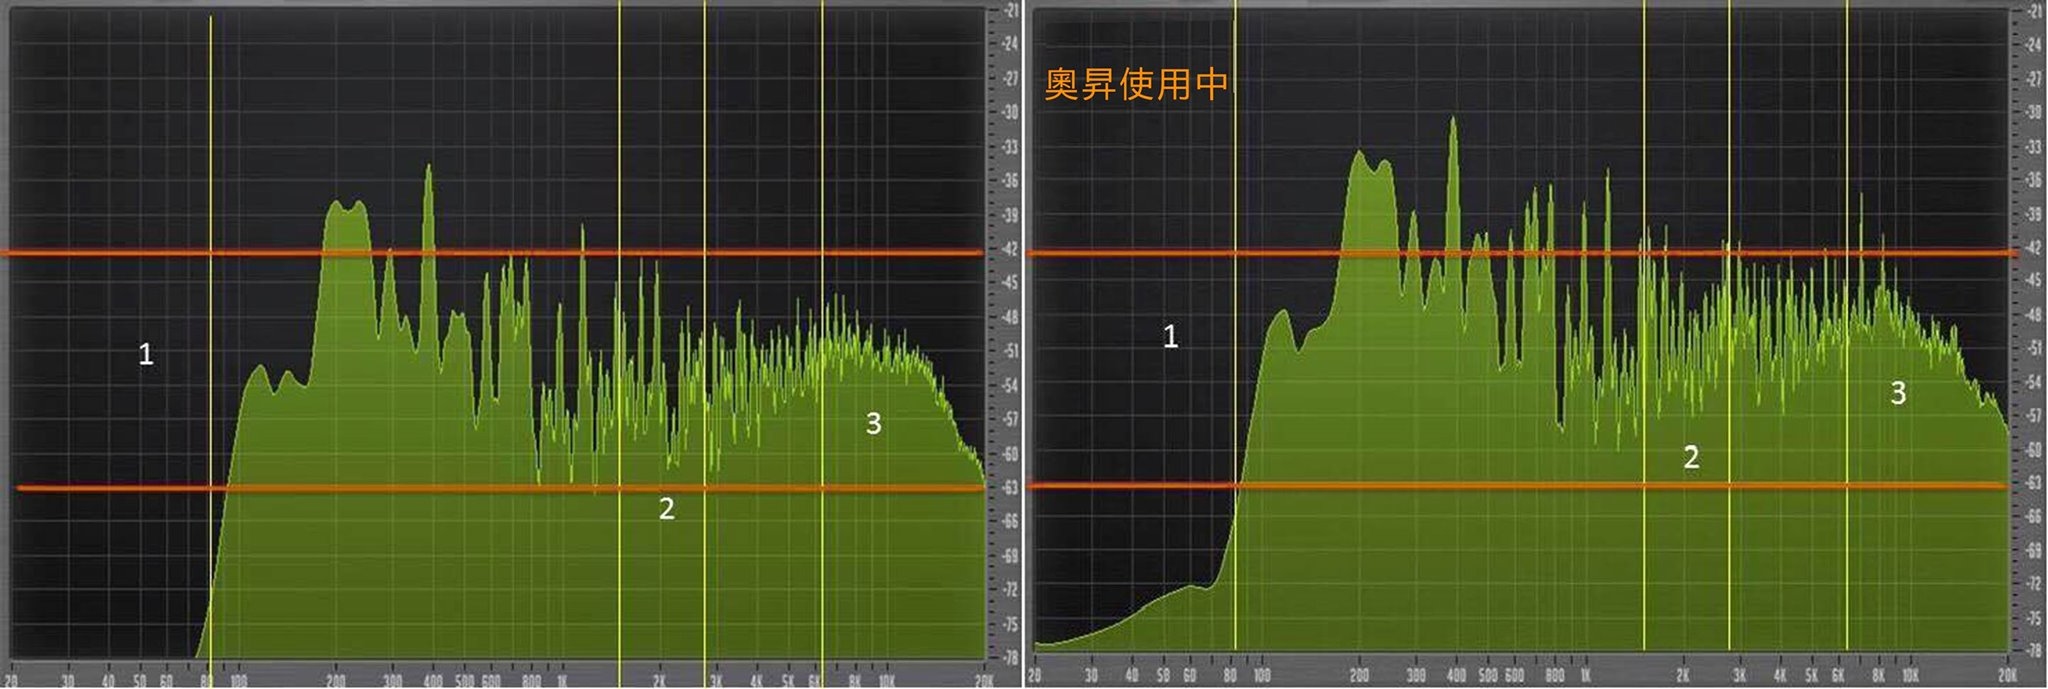Click the 200 Hz tick on right frequency axis
This screenshot has width=2048, height=689.
[1360, 676]
